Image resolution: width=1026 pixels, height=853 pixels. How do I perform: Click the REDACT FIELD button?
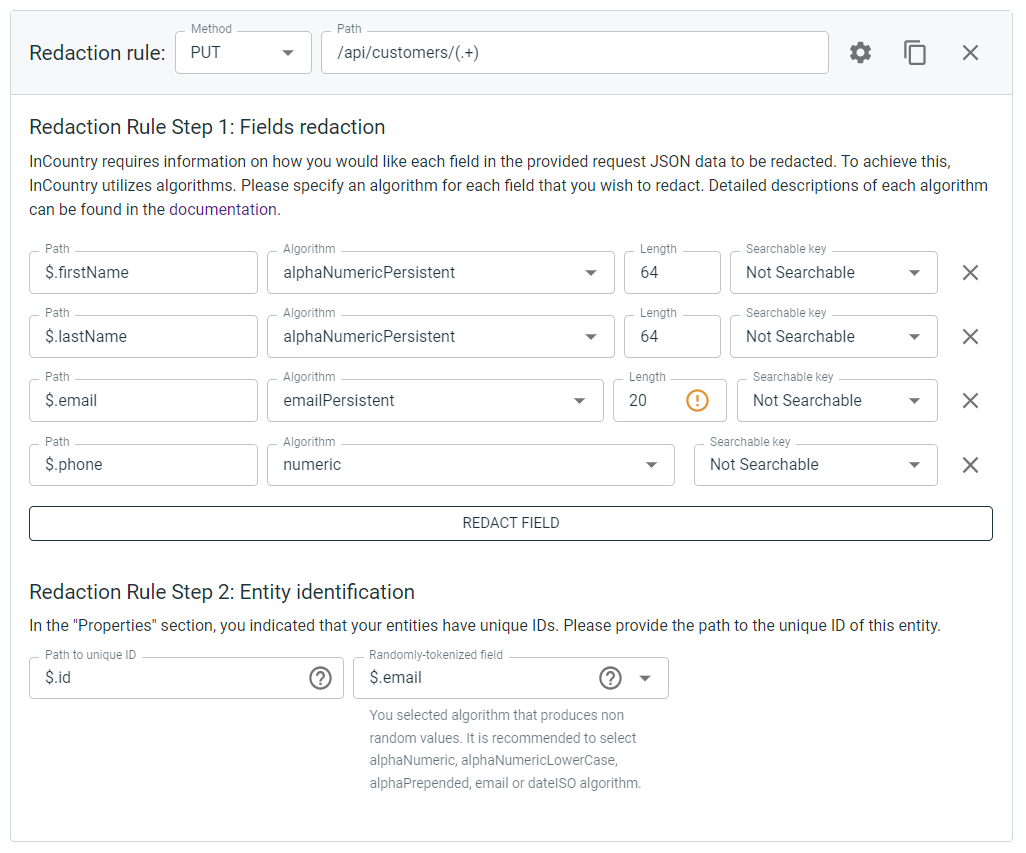coord(510,523)
